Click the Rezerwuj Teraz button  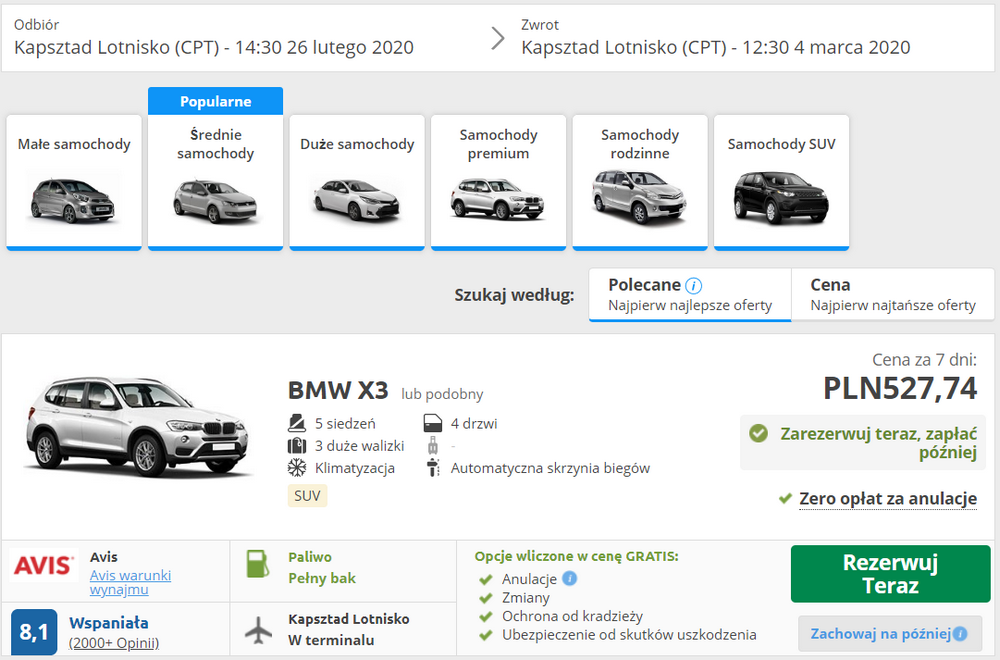[x=890, y=574]
